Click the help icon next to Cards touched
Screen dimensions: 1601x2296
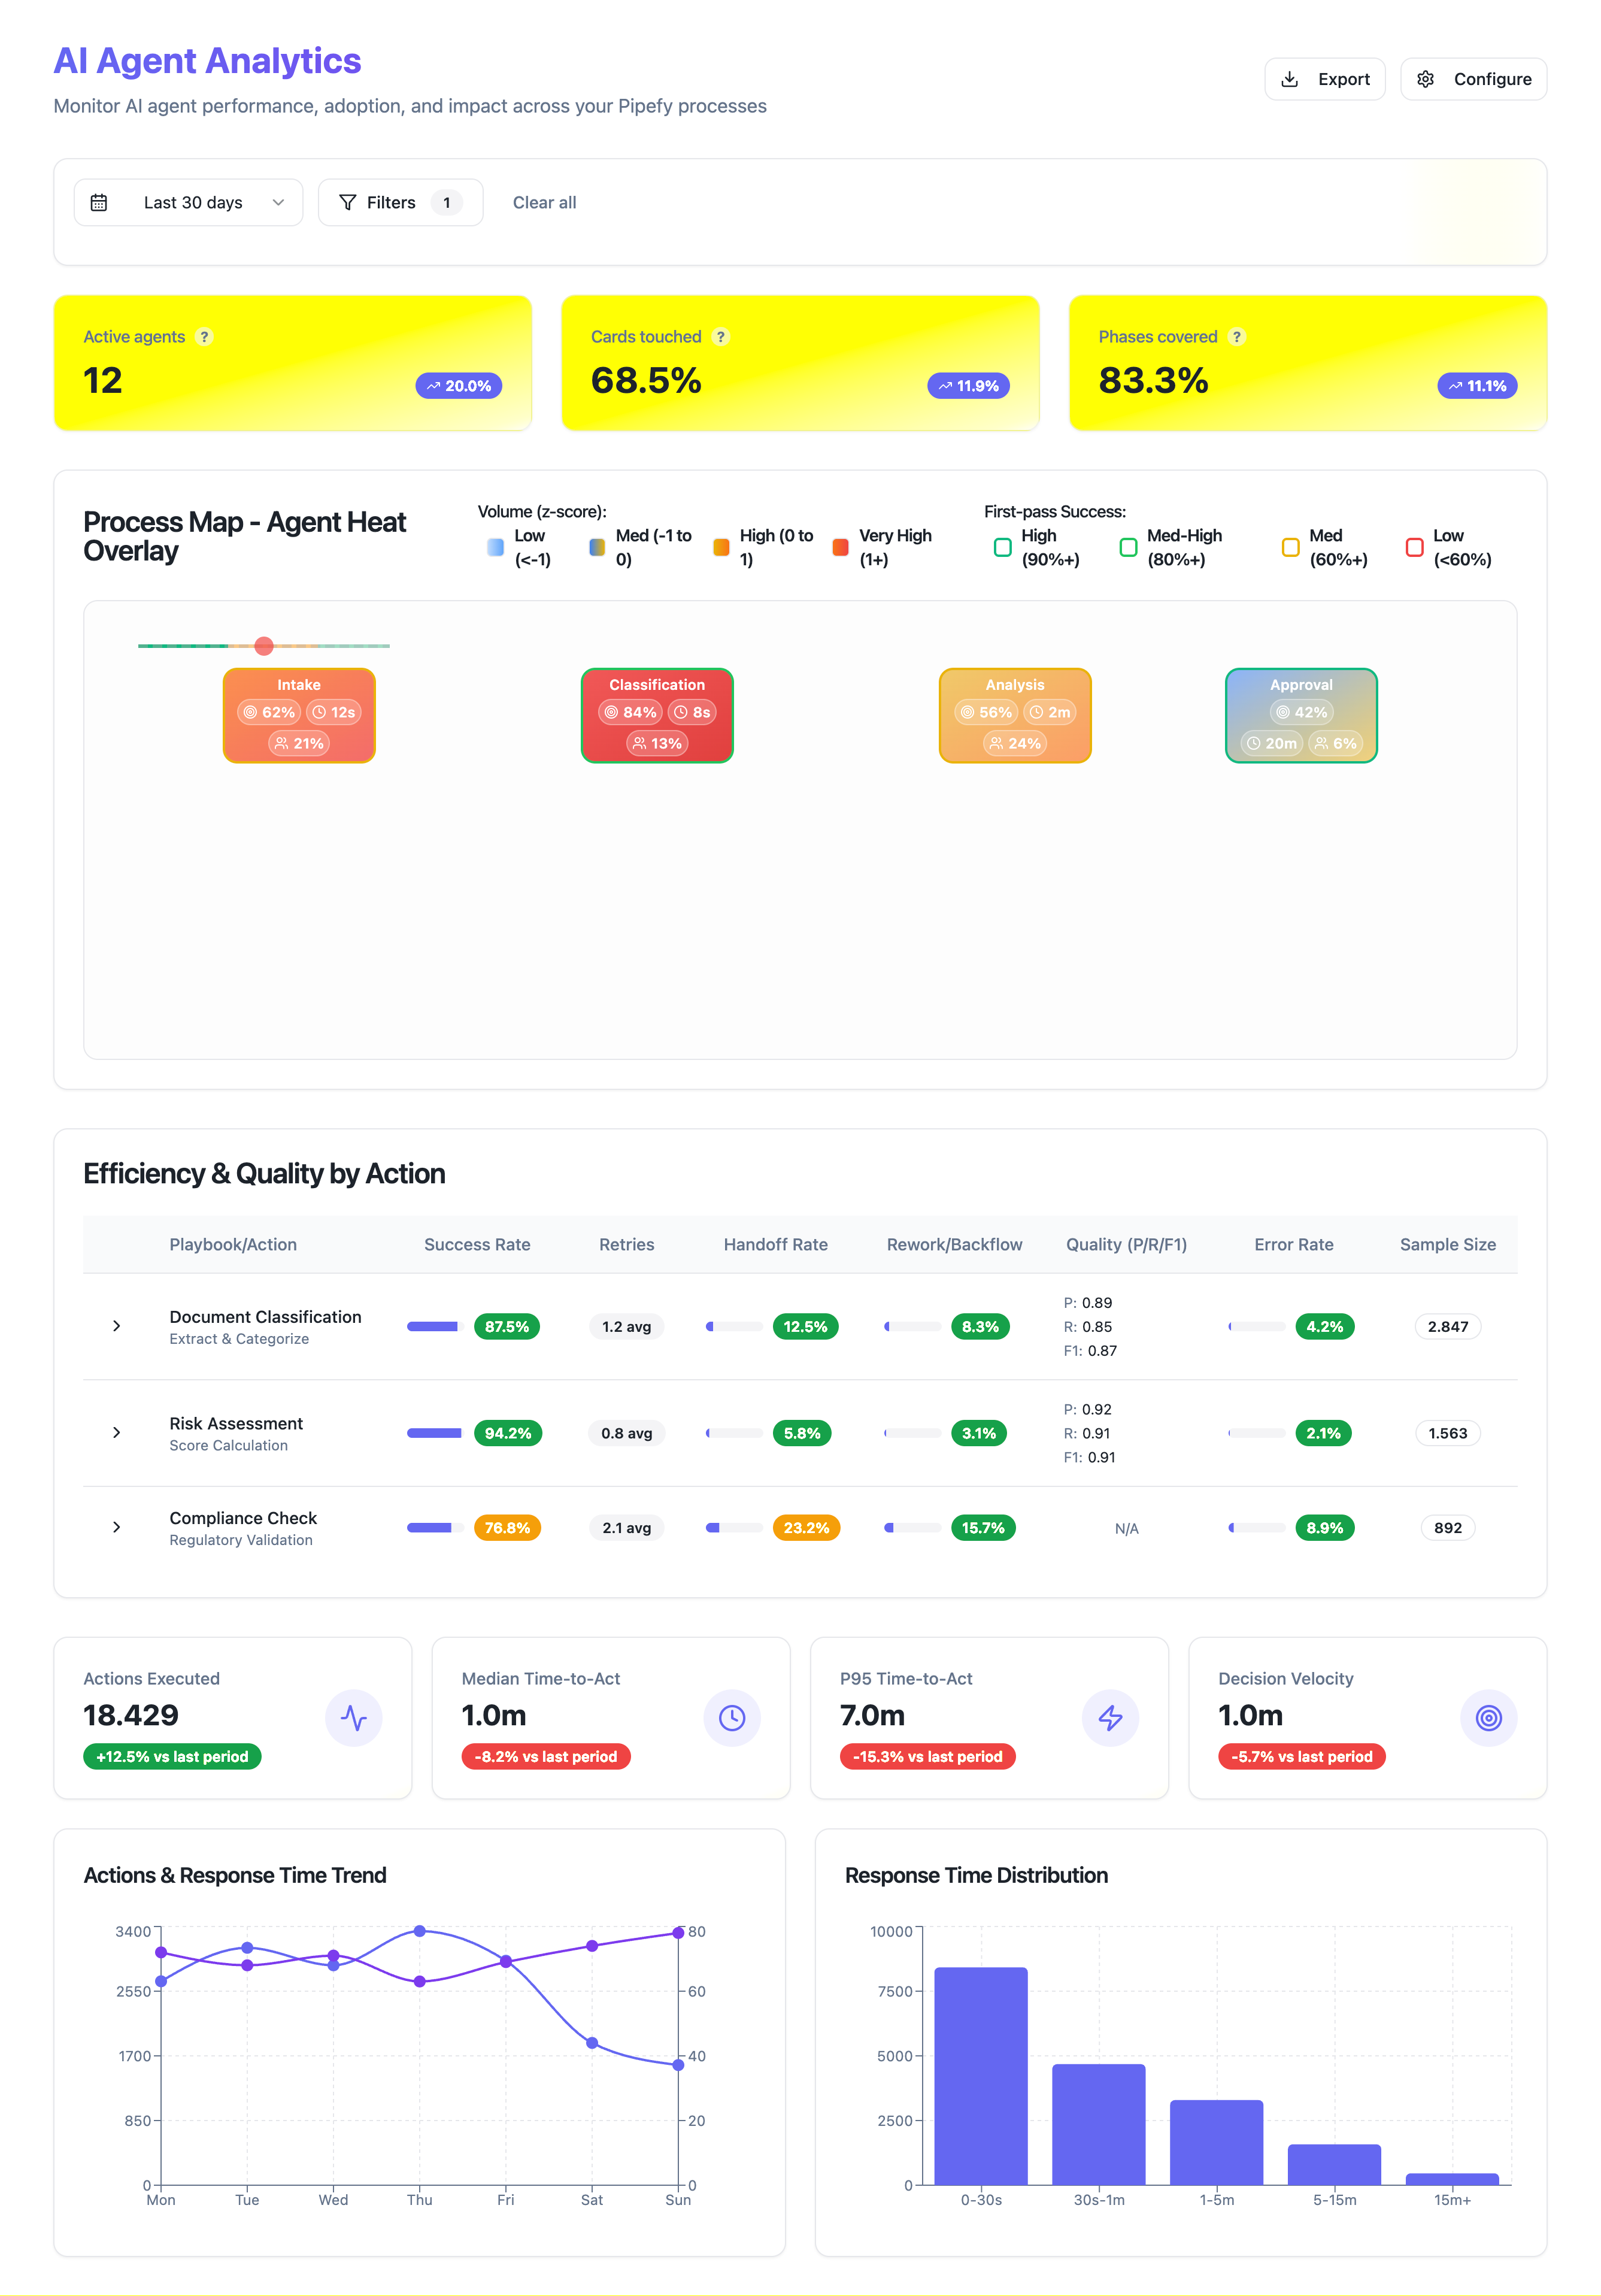(721, 337)
